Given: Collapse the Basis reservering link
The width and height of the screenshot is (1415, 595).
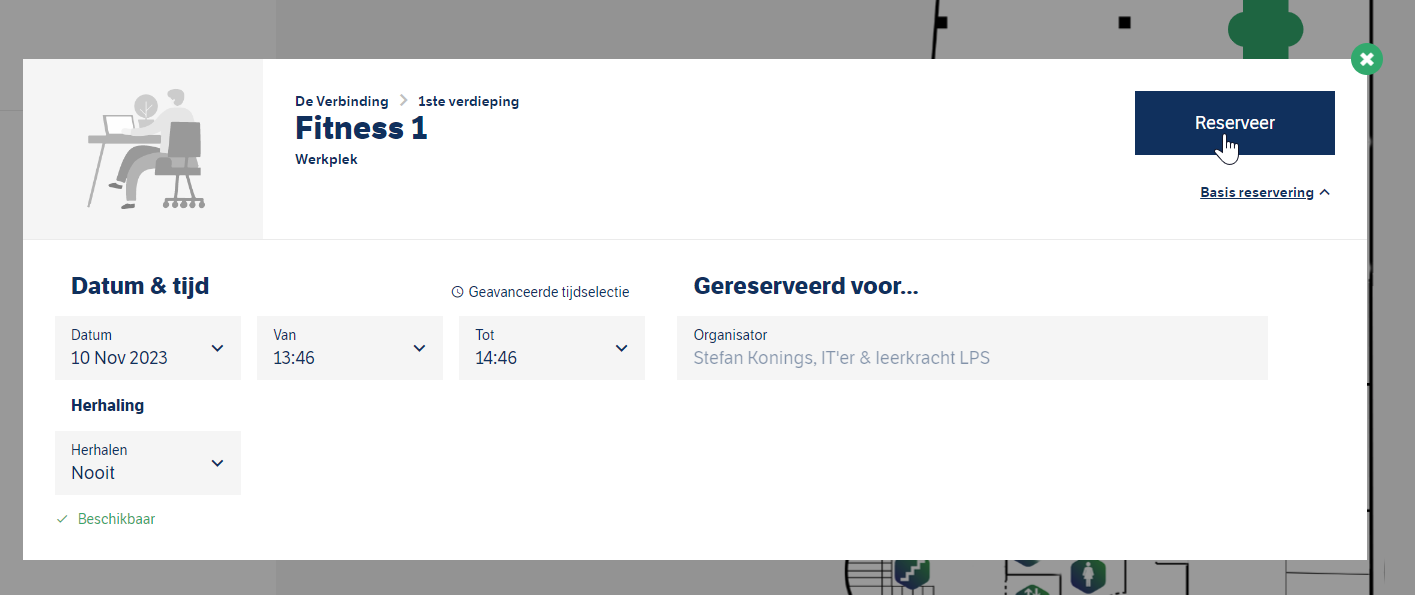Looking at the screenshot, I should point(1257,192).
